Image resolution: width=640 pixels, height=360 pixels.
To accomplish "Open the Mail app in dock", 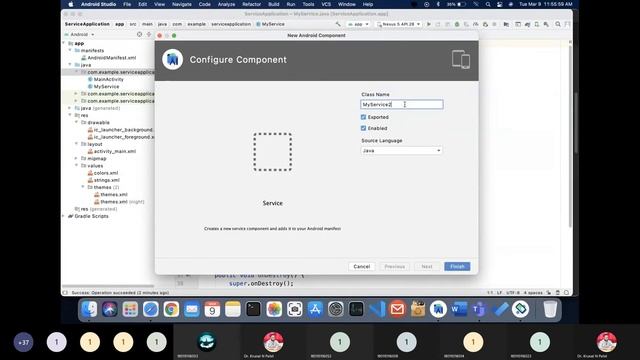I will point(192,309).
